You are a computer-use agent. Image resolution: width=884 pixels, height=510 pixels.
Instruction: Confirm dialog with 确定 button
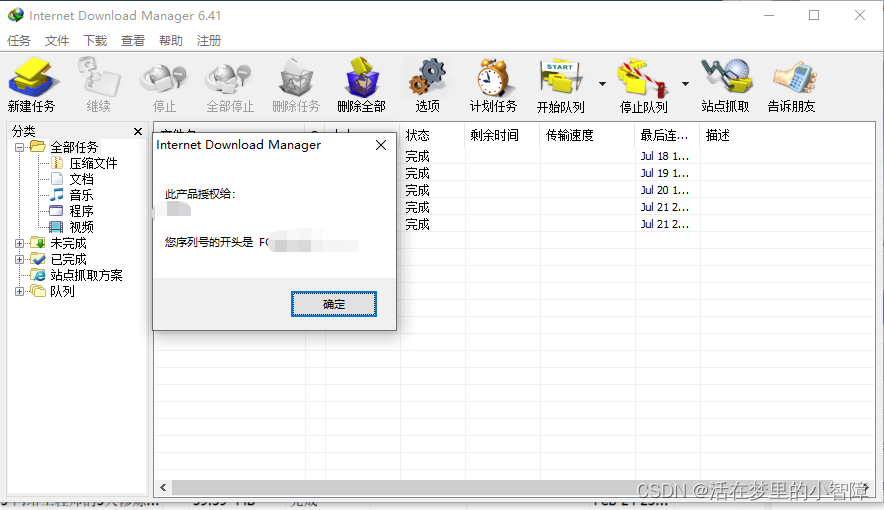tap(334, 304)
